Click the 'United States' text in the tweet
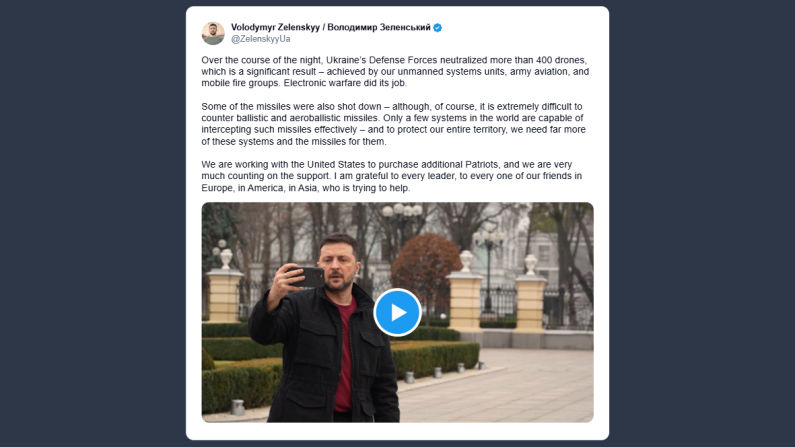The height and width of the screenshot is (447, 795). tap(336, 164)
